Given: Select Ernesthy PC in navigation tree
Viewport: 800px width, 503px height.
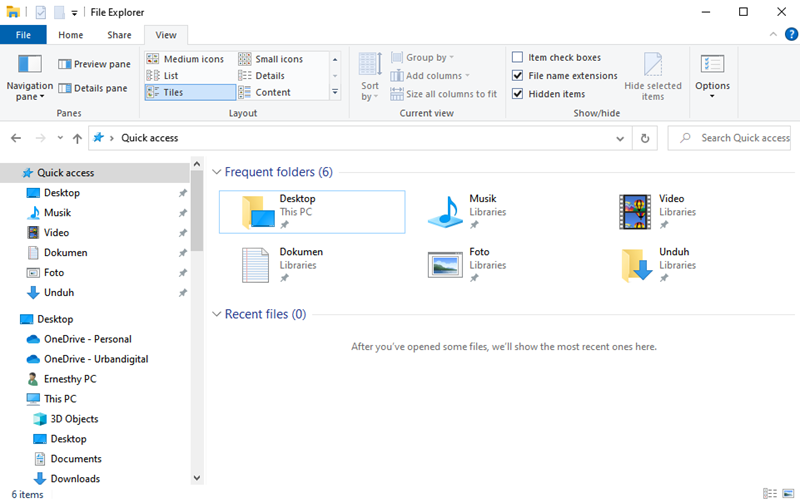Looking at the screenshot, I should click(x=70, y=379).
